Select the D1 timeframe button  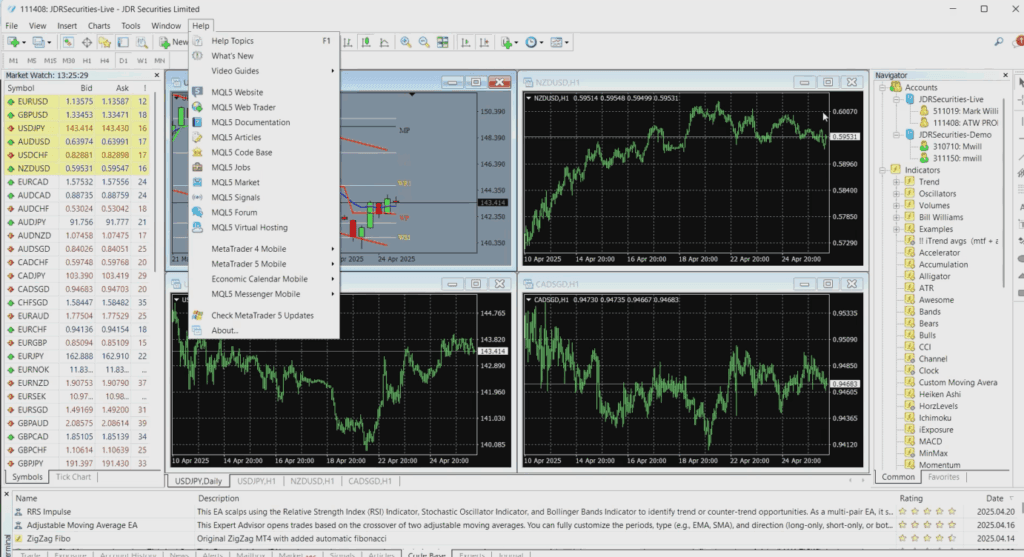point(123,61)
